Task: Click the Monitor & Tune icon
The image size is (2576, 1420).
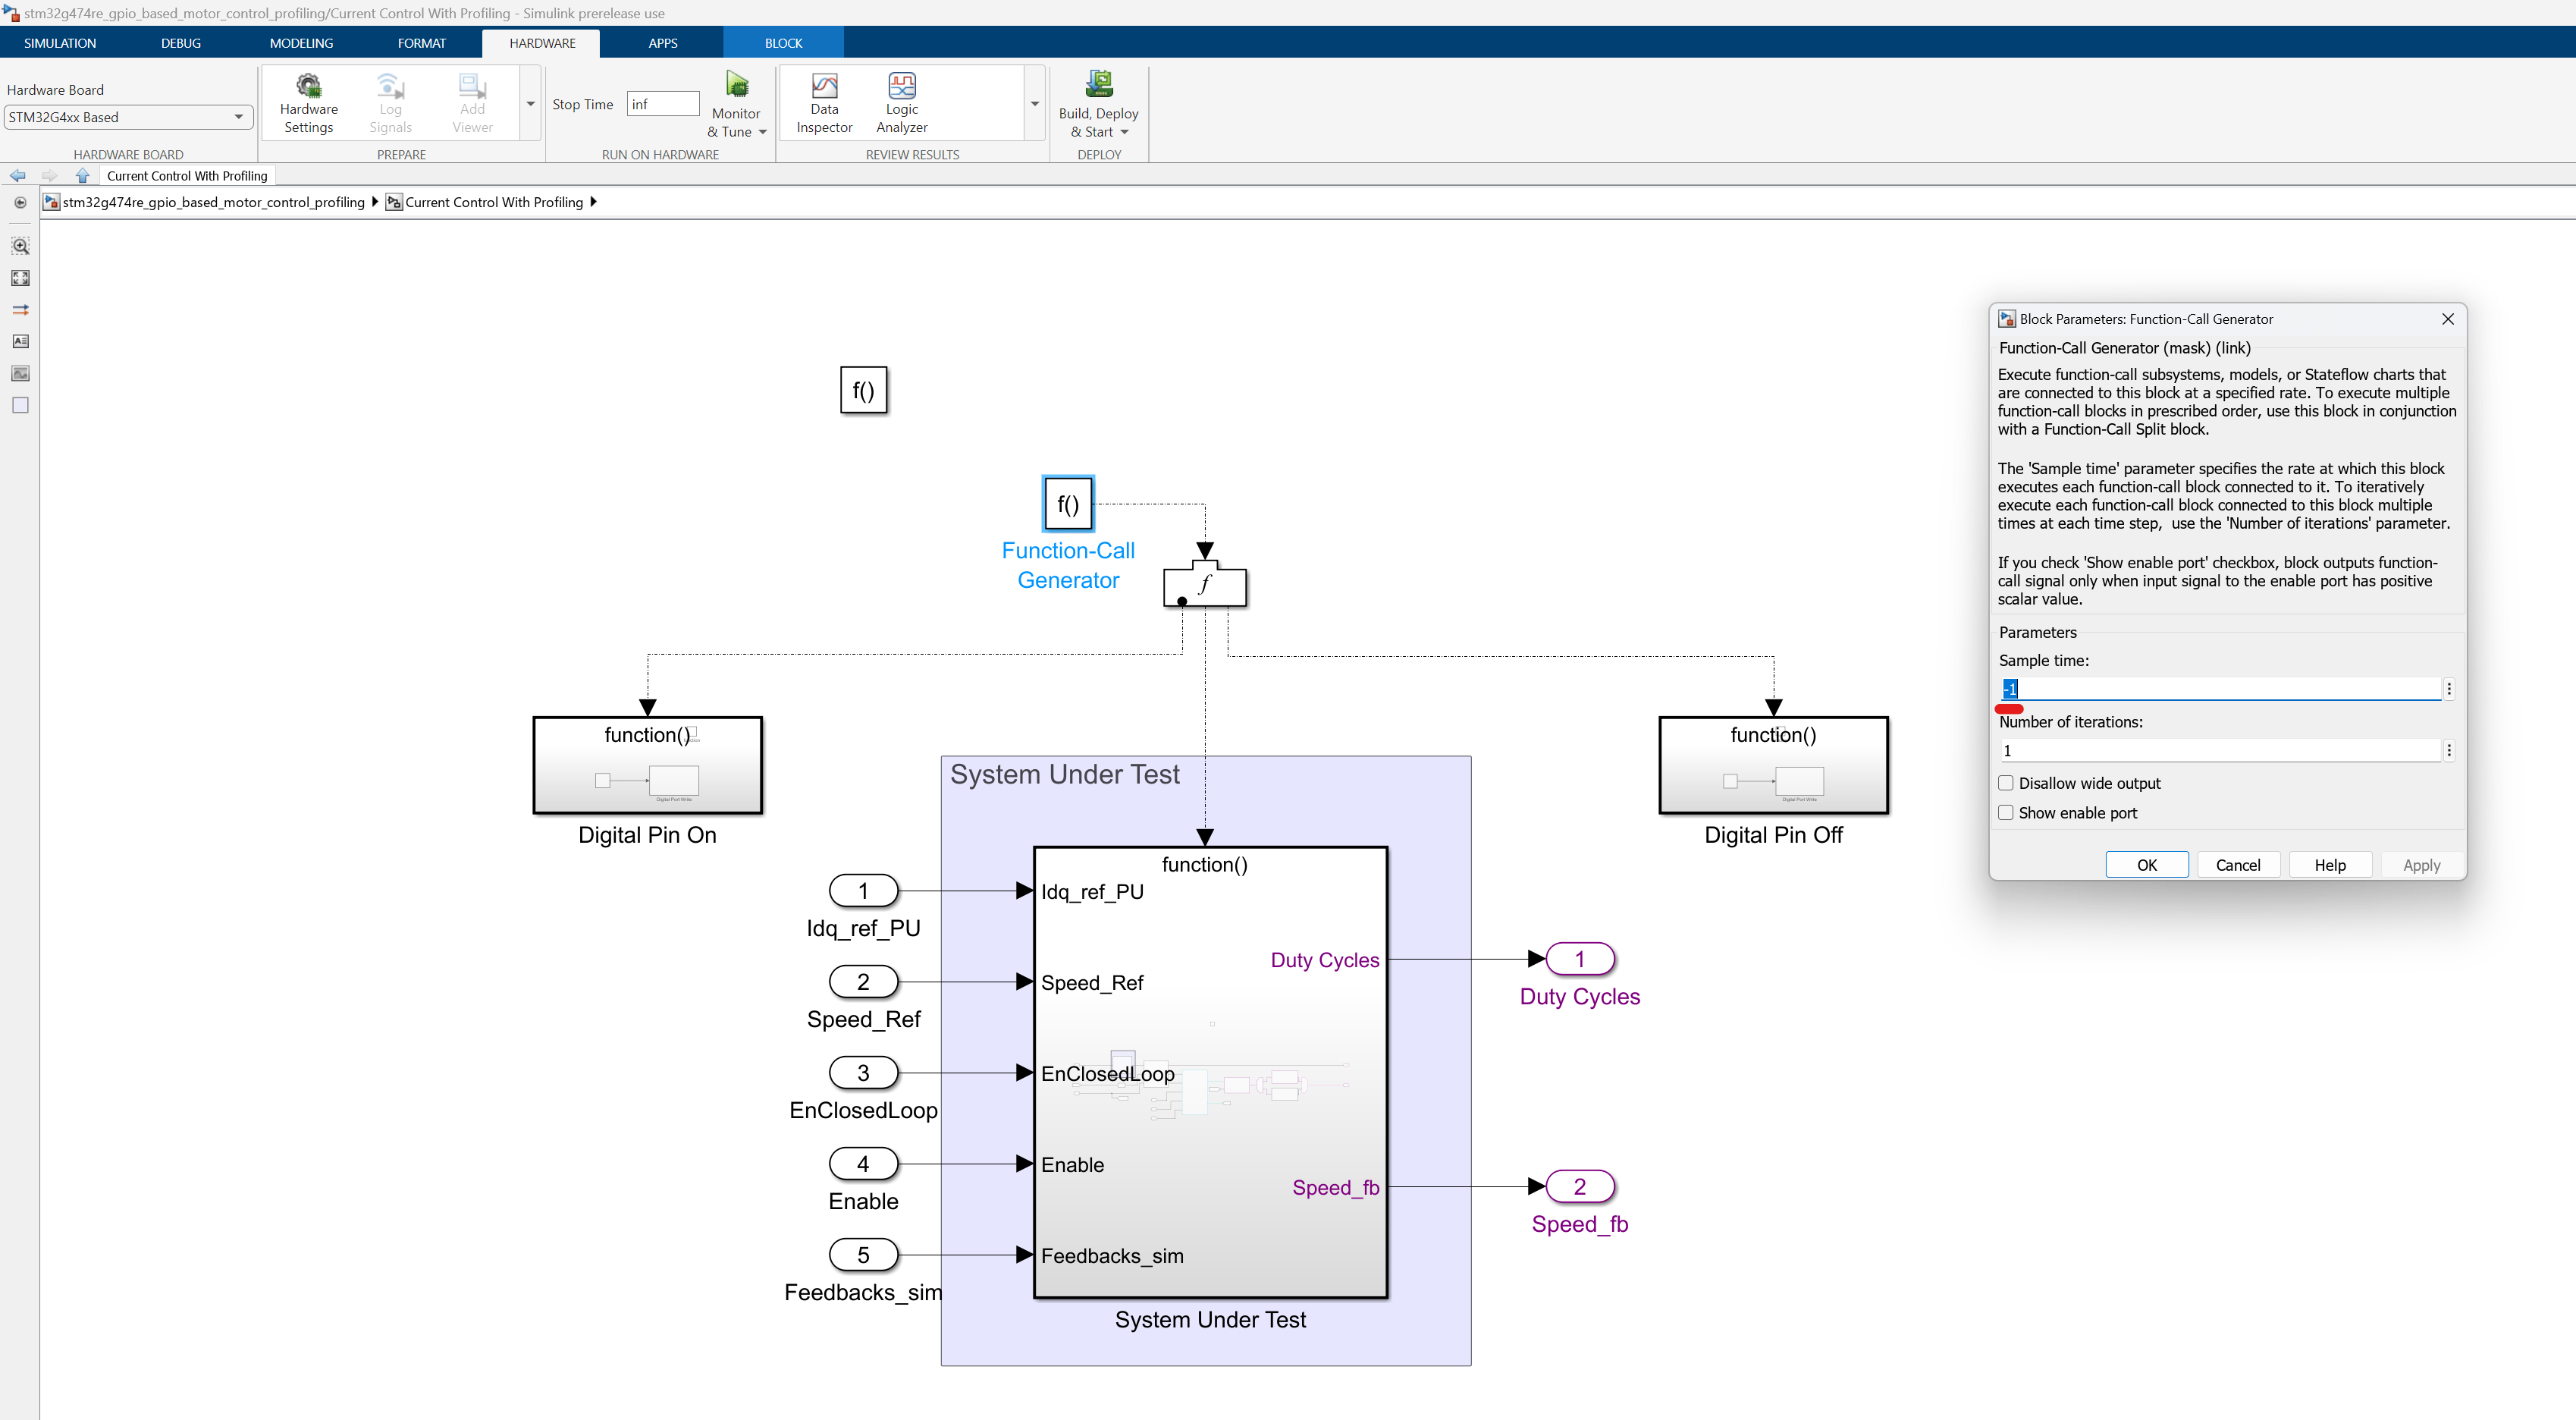Action: pos(737,86)
